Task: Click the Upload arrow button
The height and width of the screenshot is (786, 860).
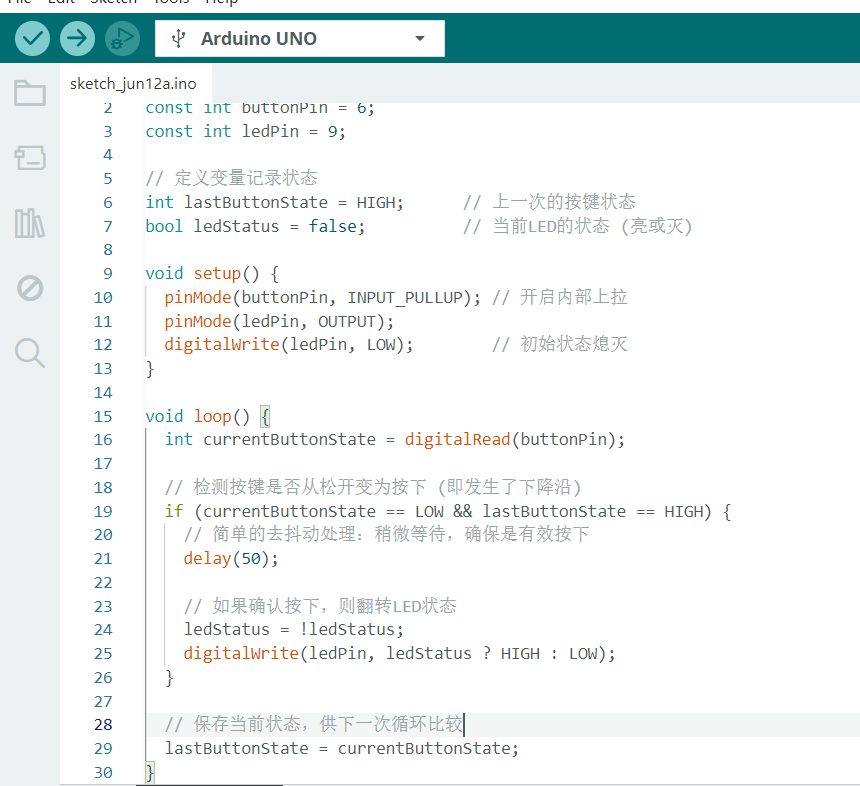Action: (x=77, y=38)
